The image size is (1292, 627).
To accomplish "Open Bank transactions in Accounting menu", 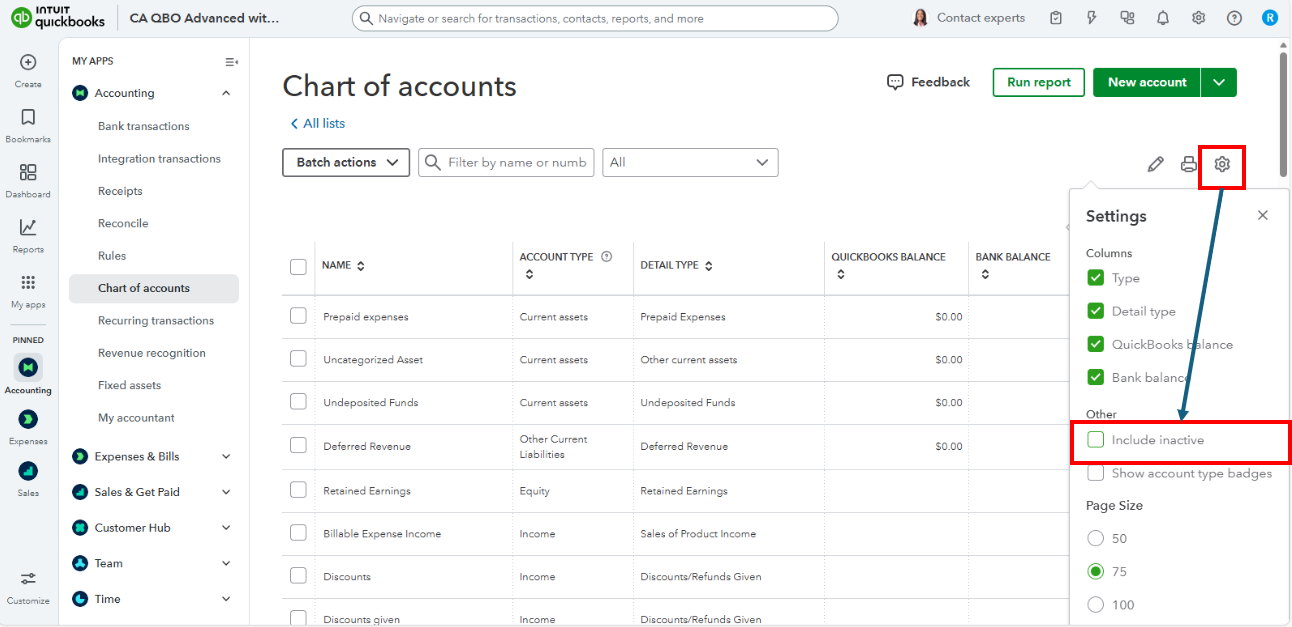I will [143, 126].
